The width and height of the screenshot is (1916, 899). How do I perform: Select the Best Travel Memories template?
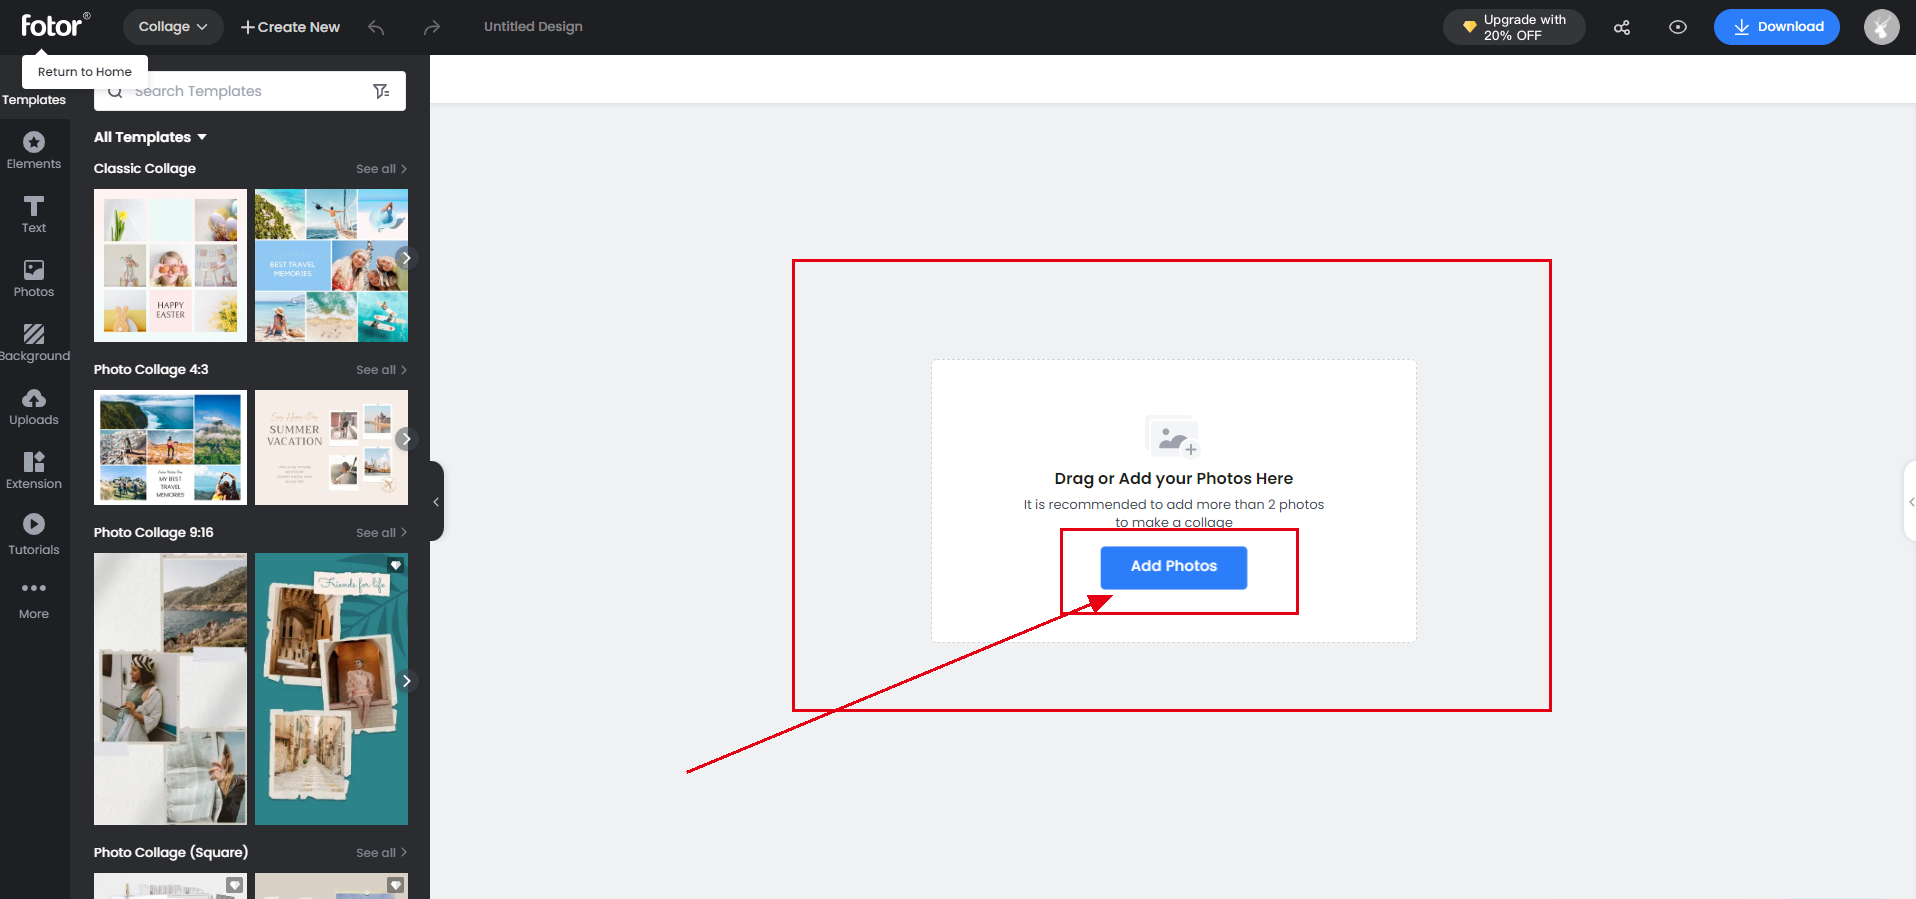(x=331, y=266)
